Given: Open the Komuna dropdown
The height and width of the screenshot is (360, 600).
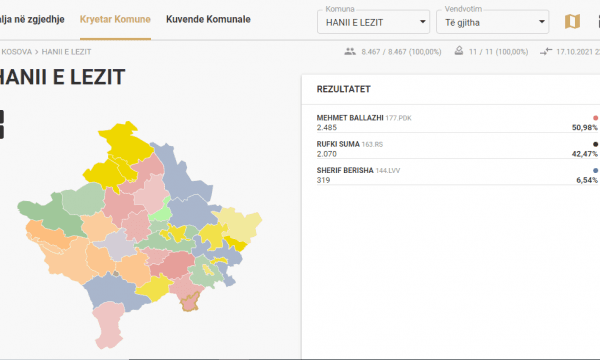Looking at the screenshot, I should (373, 22).
